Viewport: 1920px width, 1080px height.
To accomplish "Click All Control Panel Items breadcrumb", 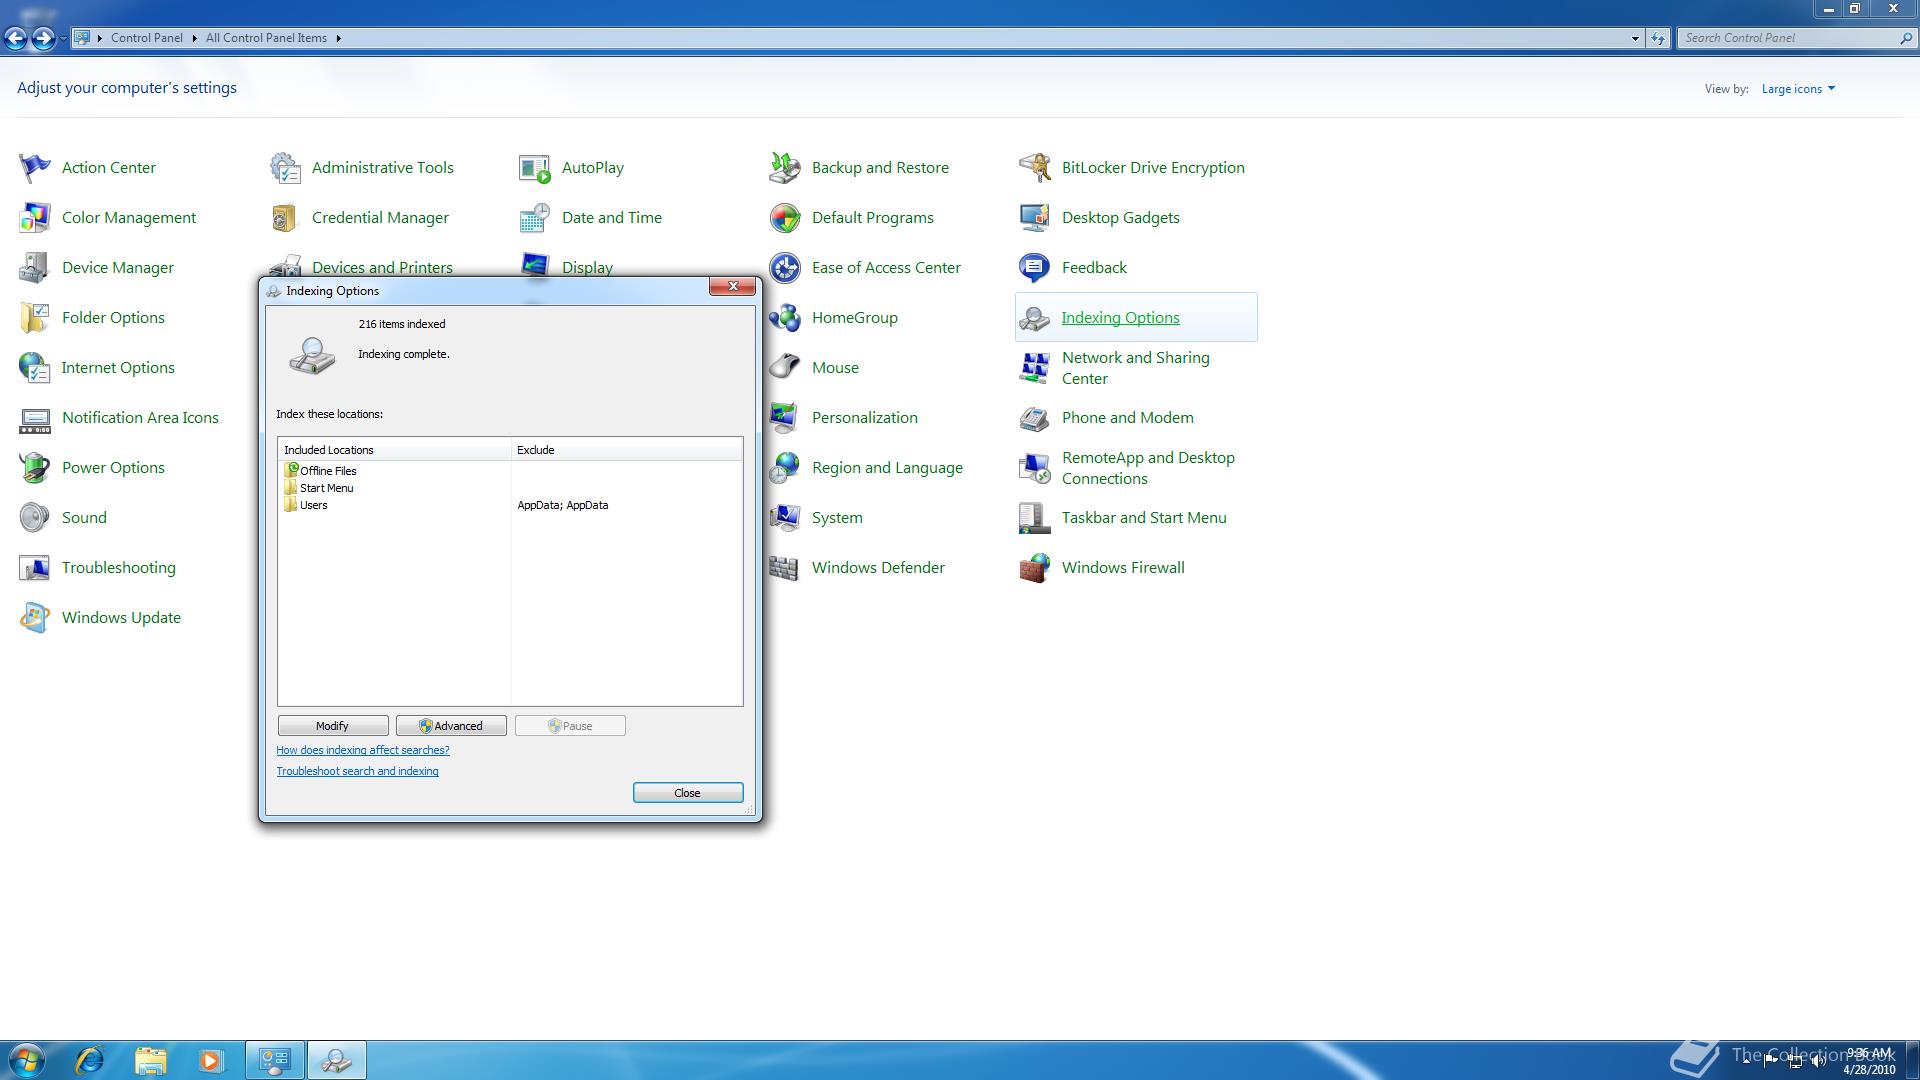I will 266,38.
